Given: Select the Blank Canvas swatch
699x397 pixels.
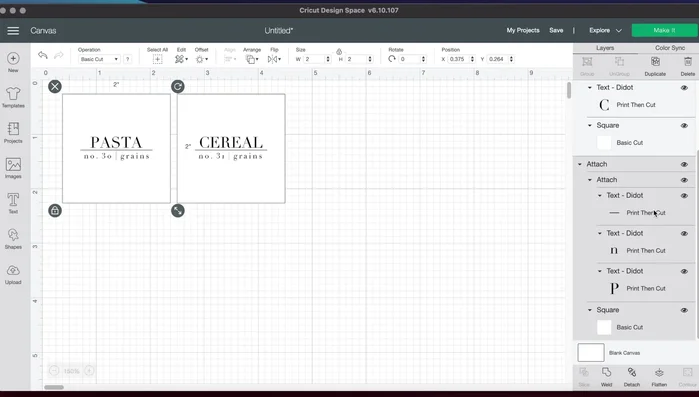Looking at the screenshot, I should coord(591,352).
